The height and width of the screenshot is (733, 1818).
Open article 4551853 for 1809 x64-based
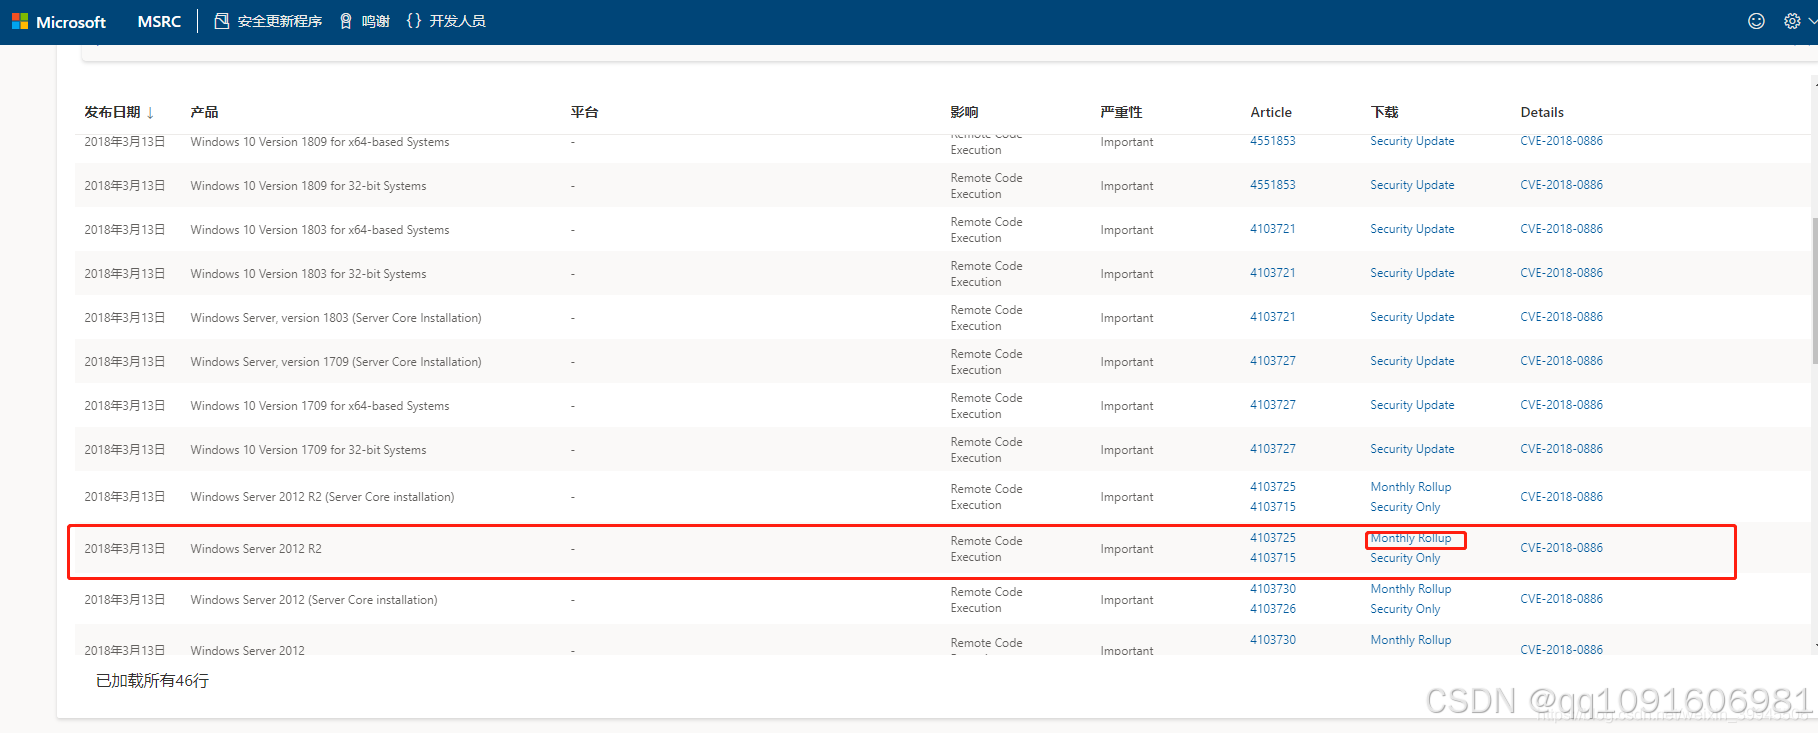1272,141
